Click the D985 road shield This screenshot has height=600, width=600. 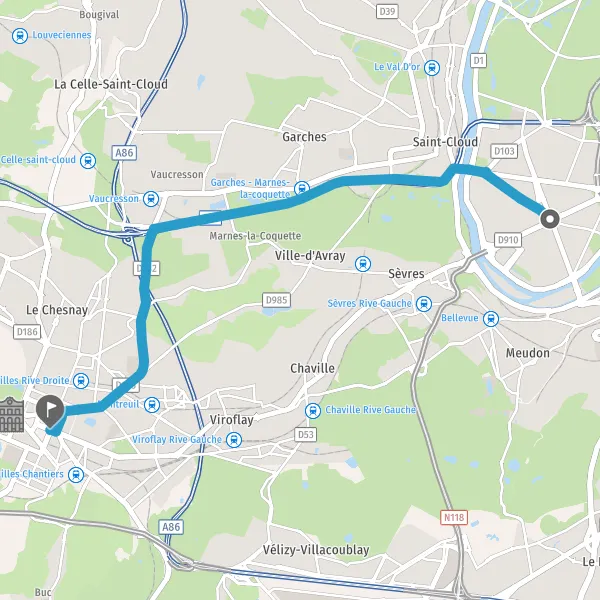click(x=276, y=300)
